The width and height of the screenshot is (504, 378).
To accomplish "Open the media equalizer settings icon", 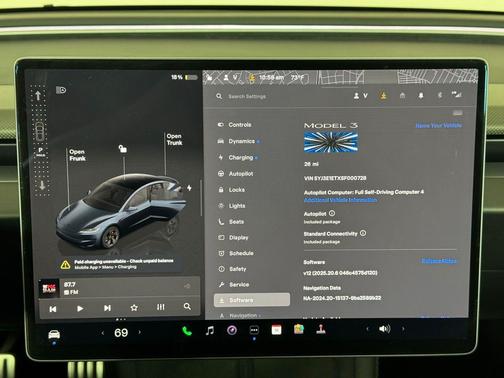I will (161, 307).
